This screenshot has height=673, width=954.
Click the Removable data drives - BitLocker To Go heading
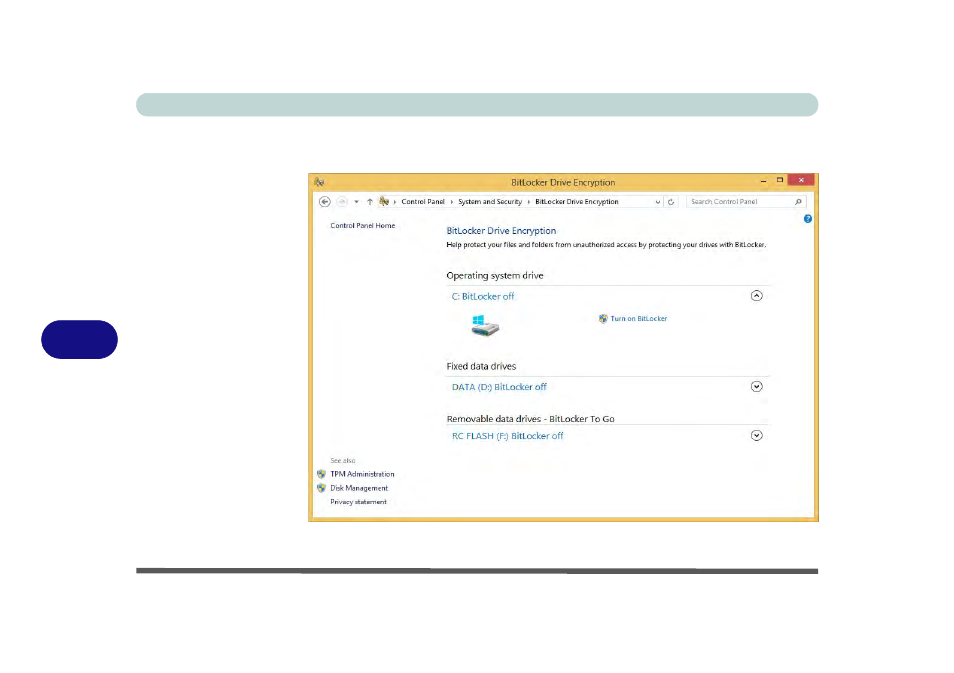[531, 419]
